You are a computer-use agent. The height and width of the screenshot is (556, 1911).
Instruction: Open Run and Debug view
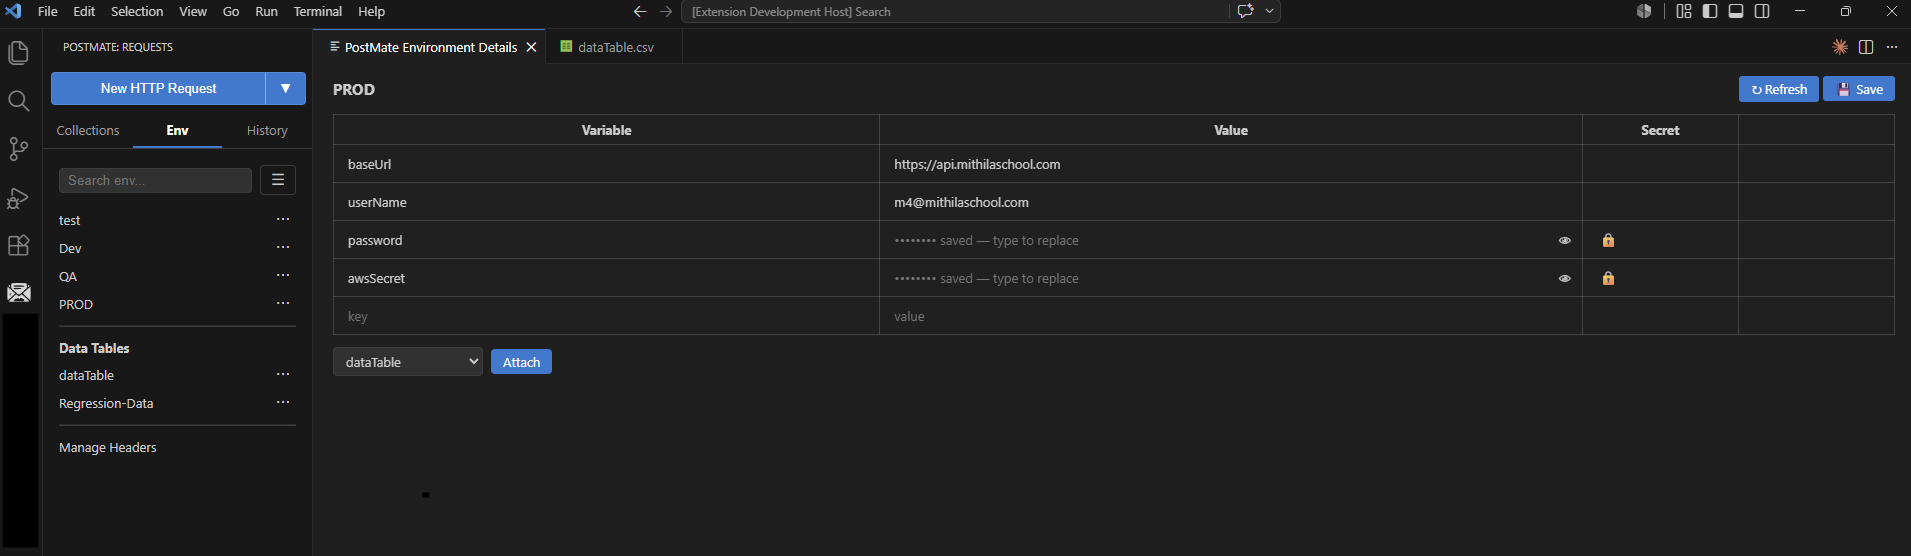[x=18, y=198]
